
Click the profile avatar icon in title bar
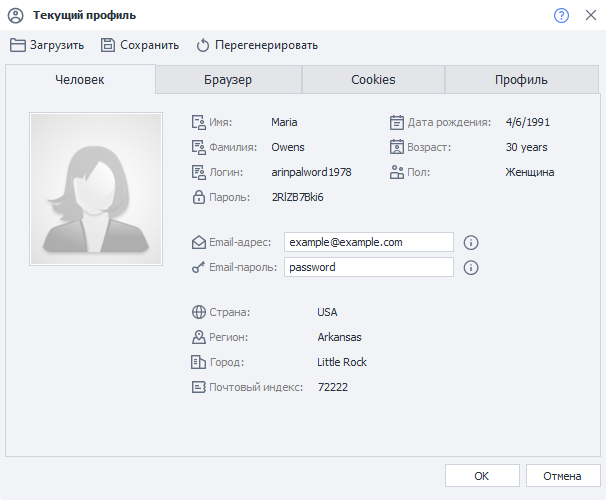(15, 15)
